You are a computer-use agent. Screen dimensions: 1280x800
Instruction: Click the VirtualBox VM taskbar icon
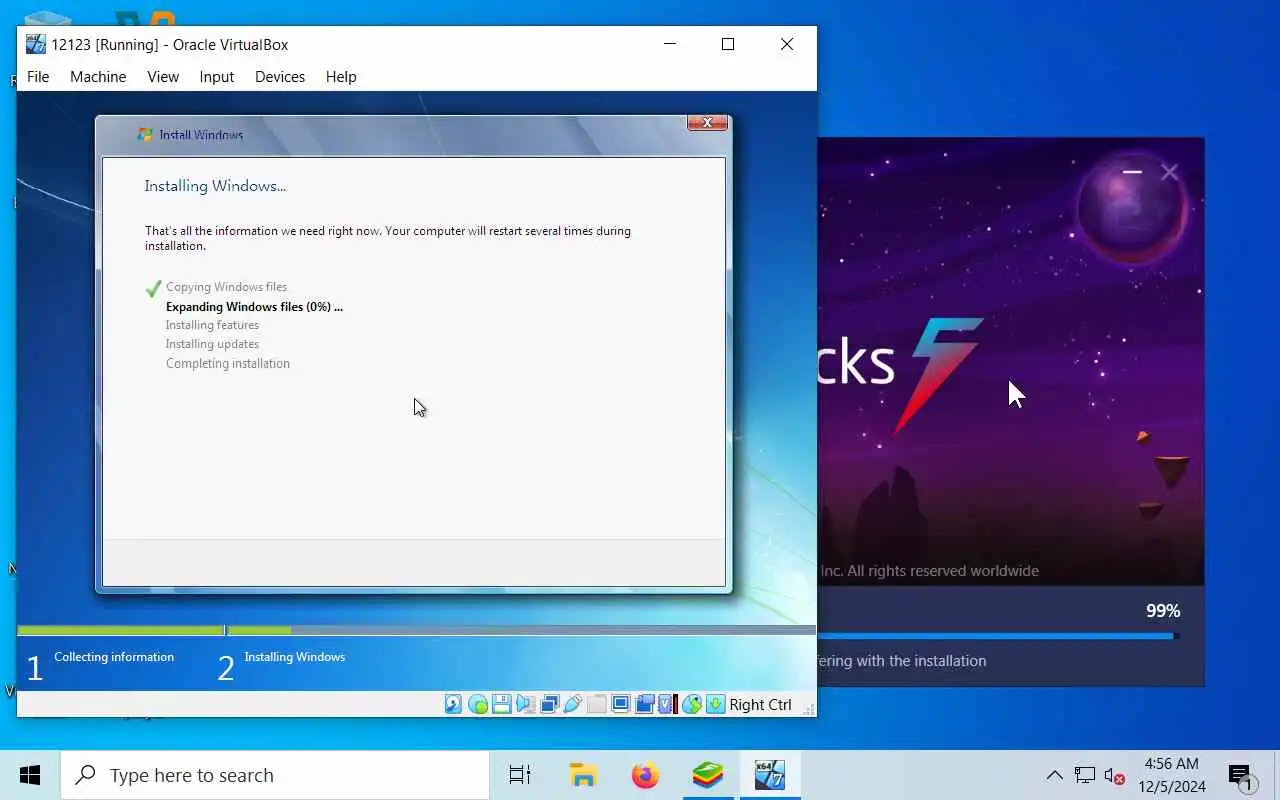769,775
